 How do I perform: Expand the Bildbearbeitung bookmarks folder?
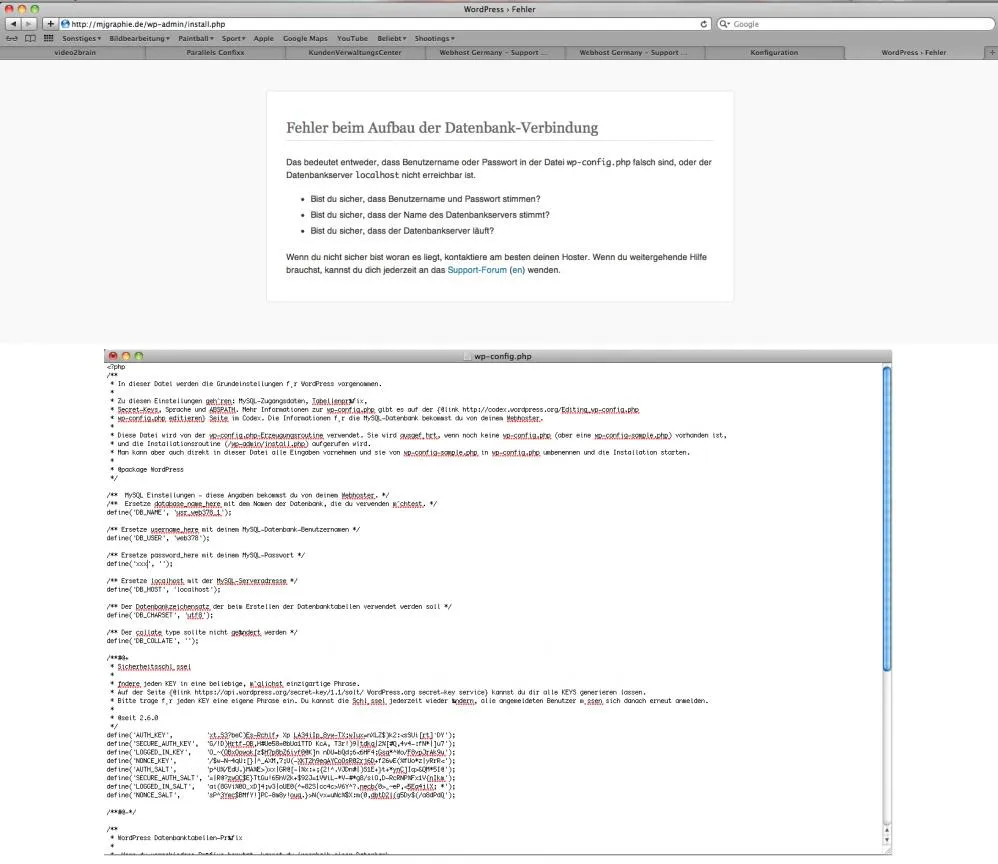(x=139, y=38)
